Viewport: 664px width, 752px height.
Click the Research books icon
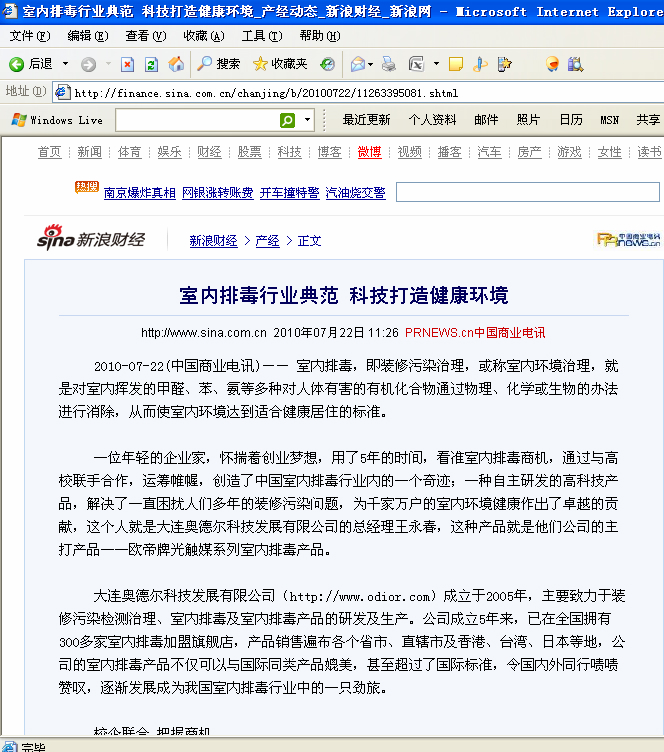point(575,64)
